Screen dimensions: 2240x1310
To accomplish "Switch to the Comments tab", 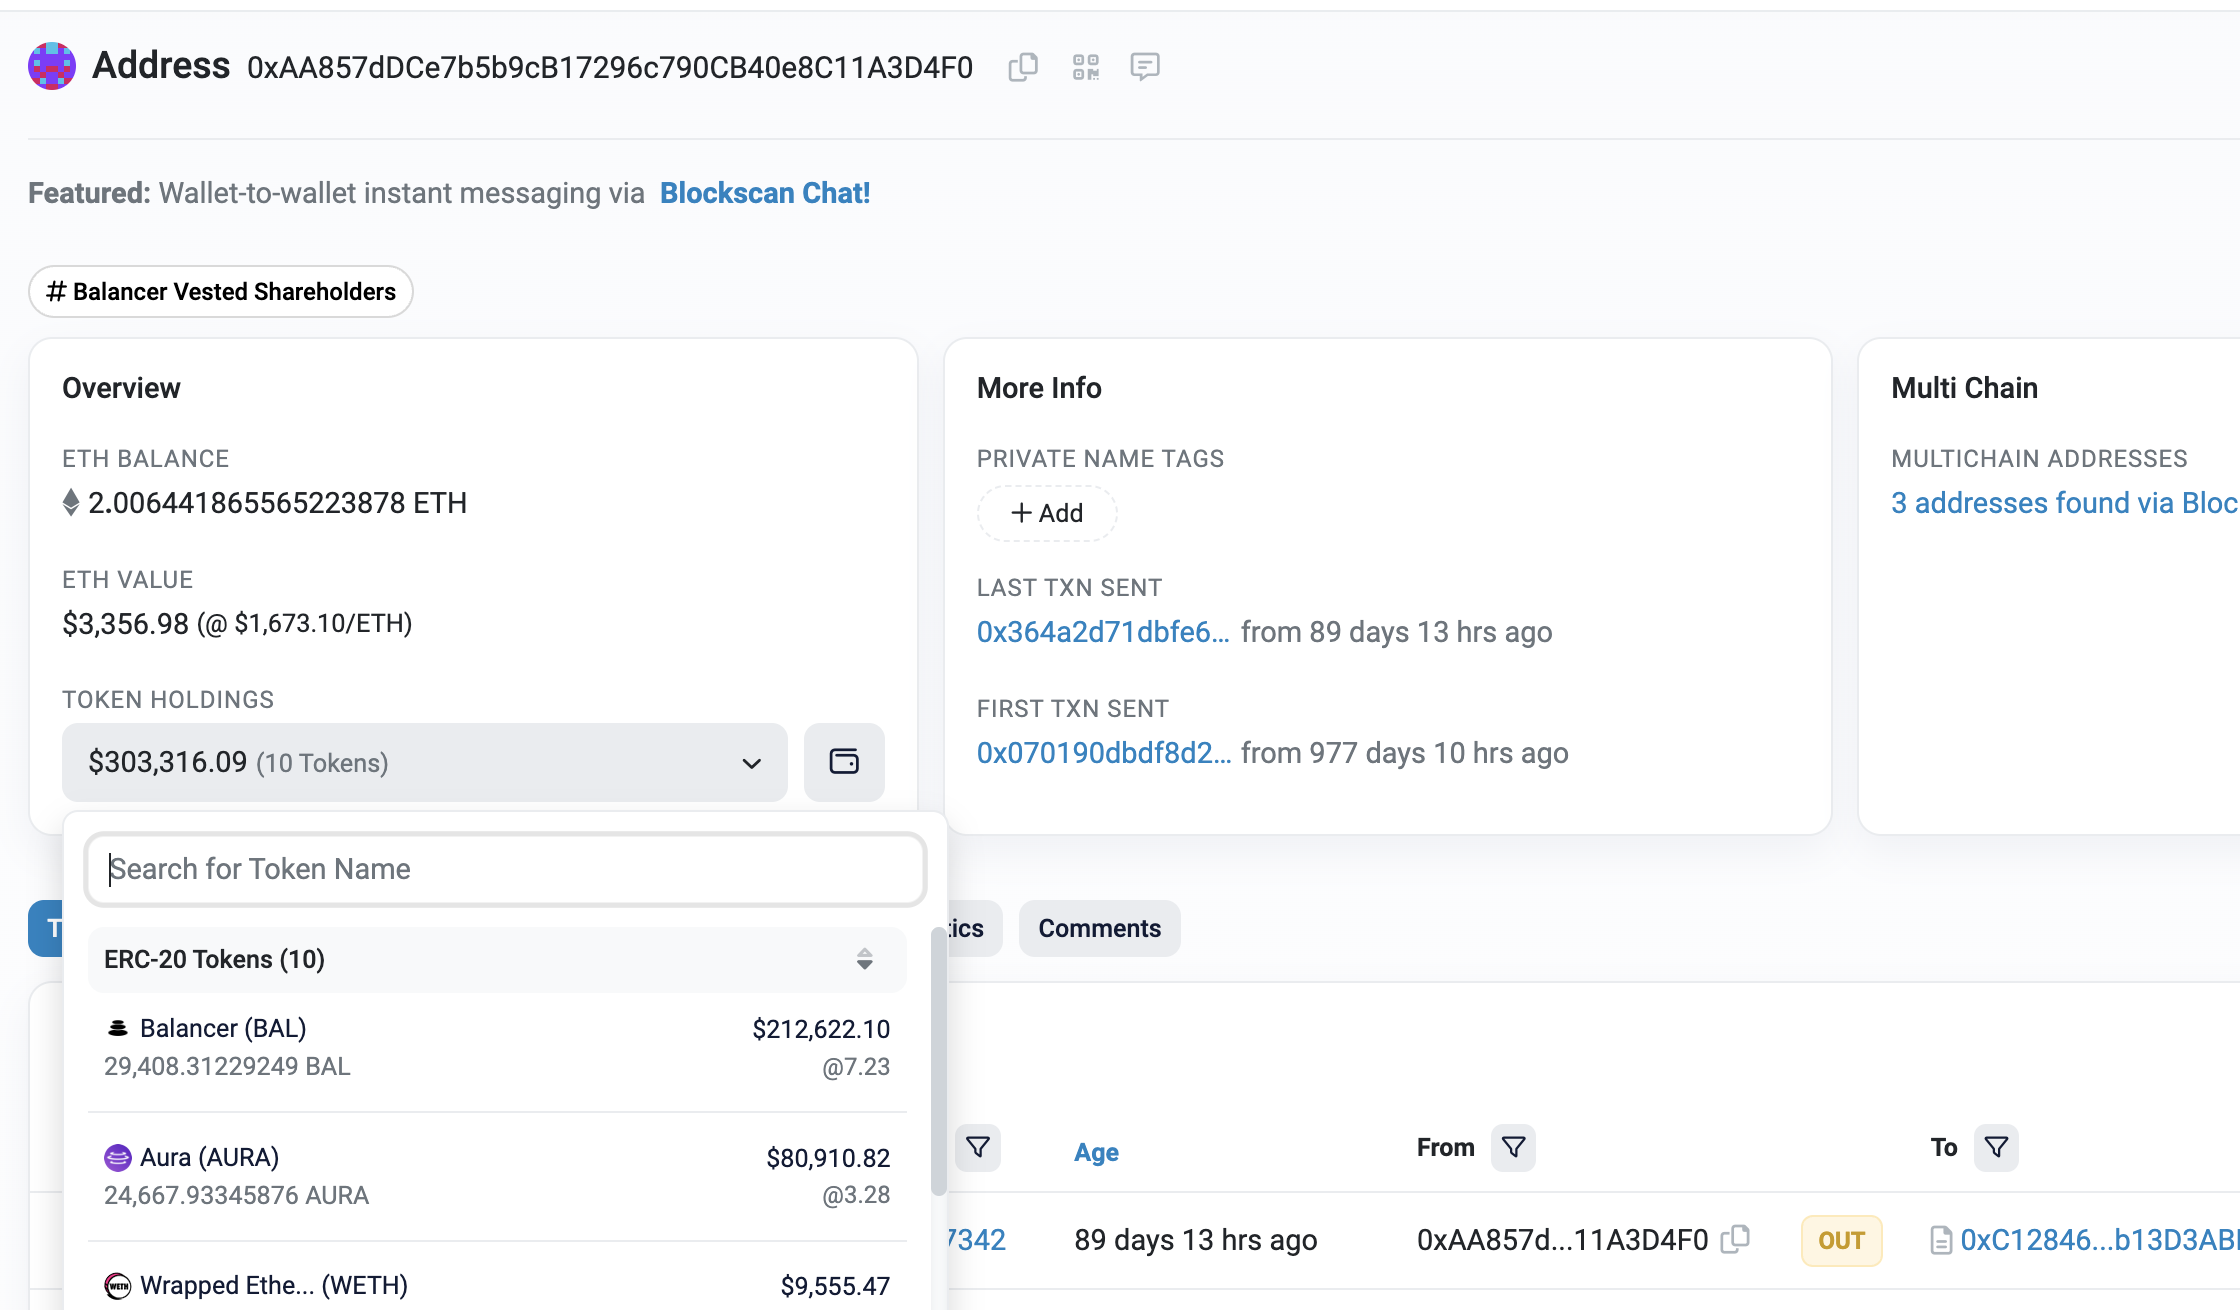I will click(1099, 928).
